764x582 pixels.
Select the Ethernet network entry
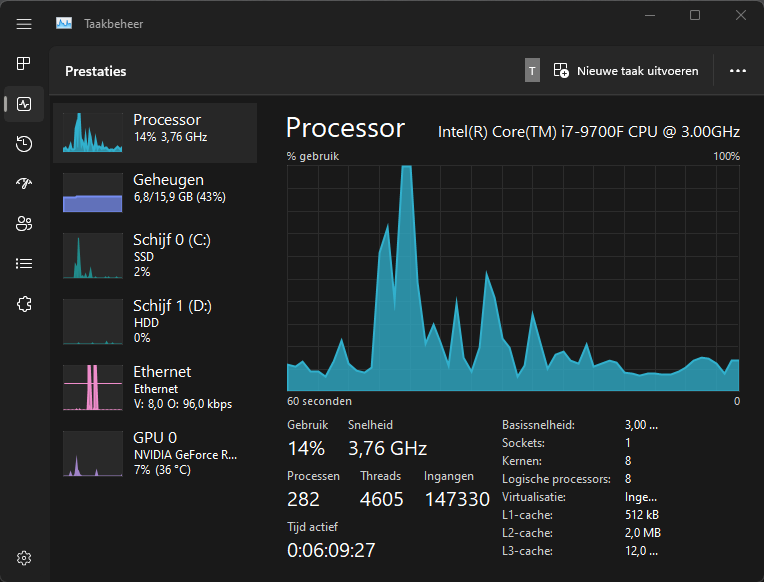tap(155, 387)
